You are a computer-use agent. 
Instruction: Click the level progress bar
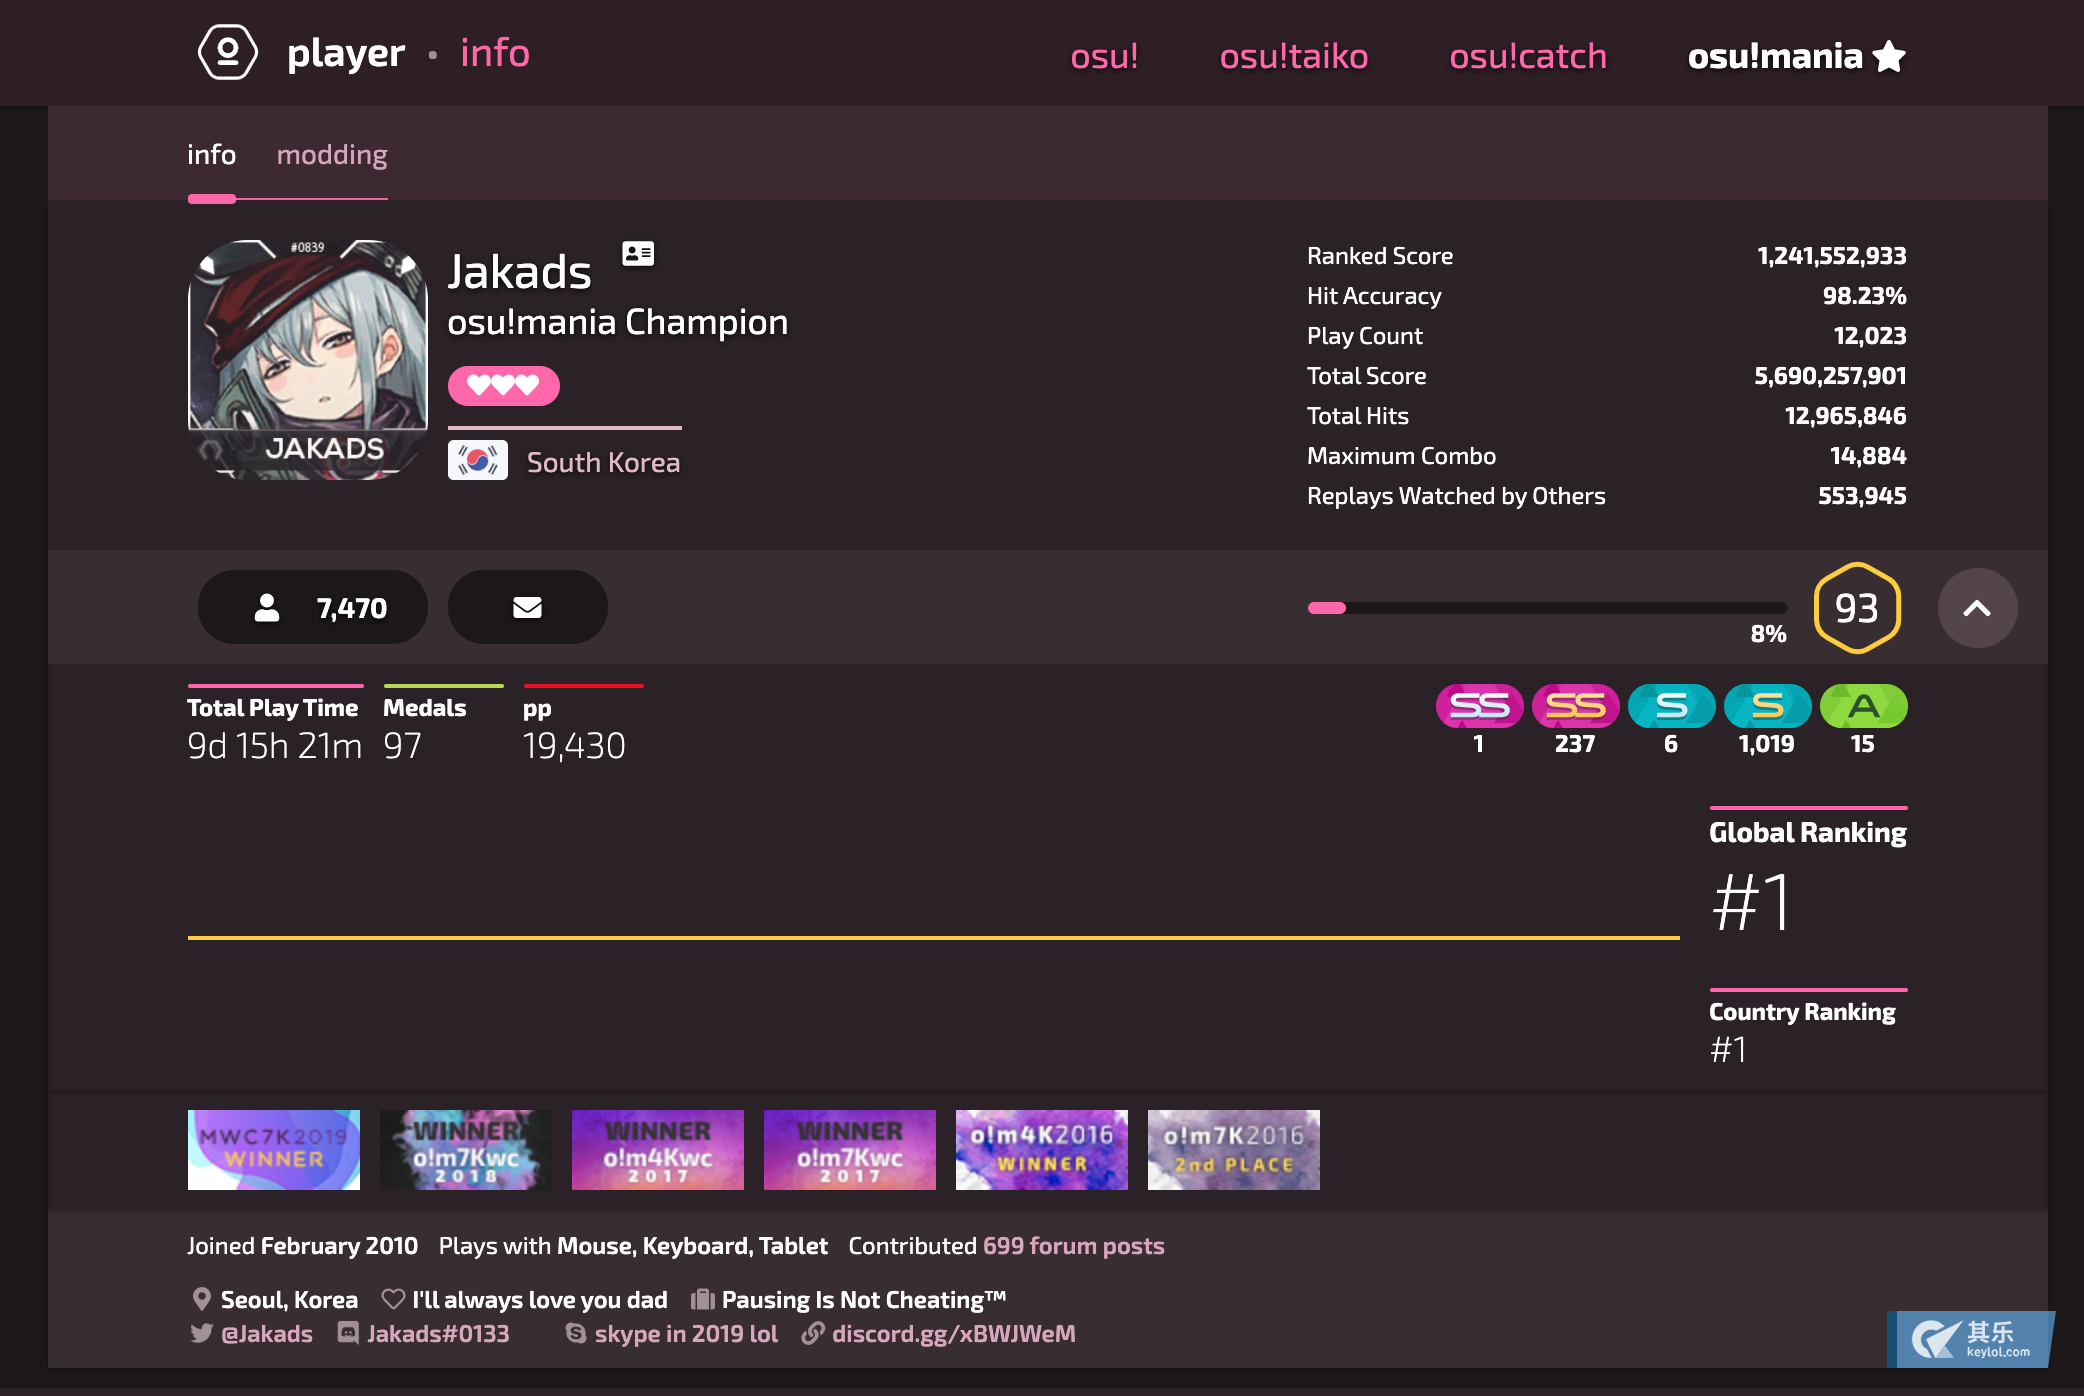pyautogui.click(x=1547, y=608)
